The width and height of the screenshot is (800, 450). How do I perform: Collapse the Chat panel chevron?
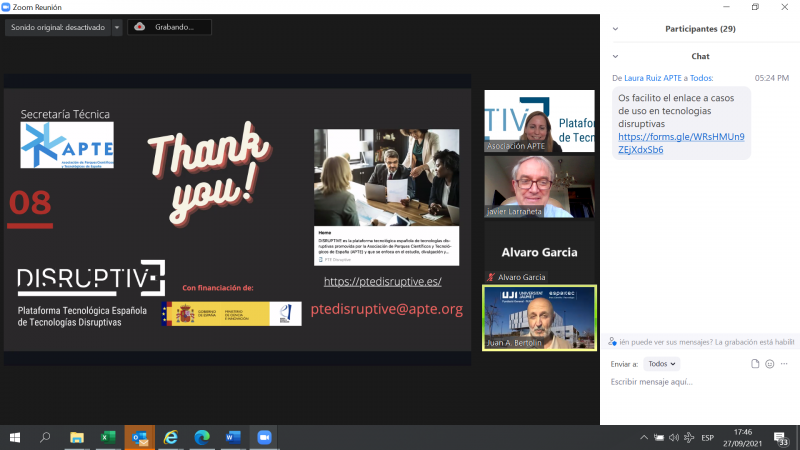point(616,56)
